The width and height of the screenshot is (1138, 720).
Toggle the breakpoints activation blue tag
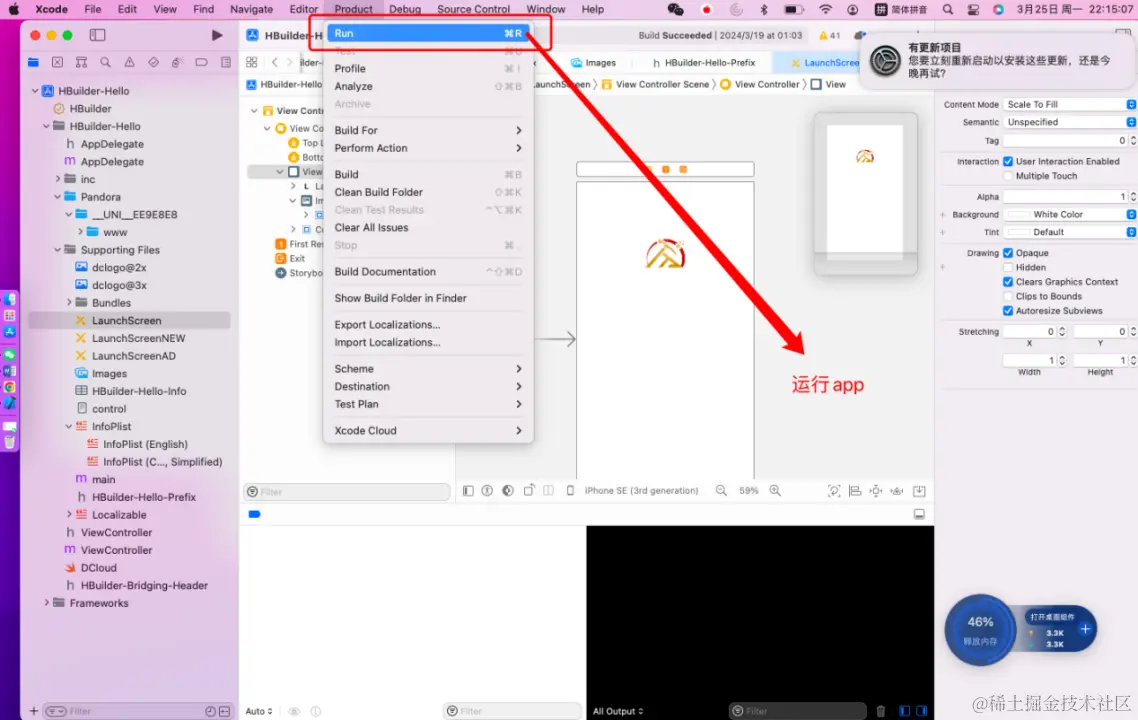254,515
